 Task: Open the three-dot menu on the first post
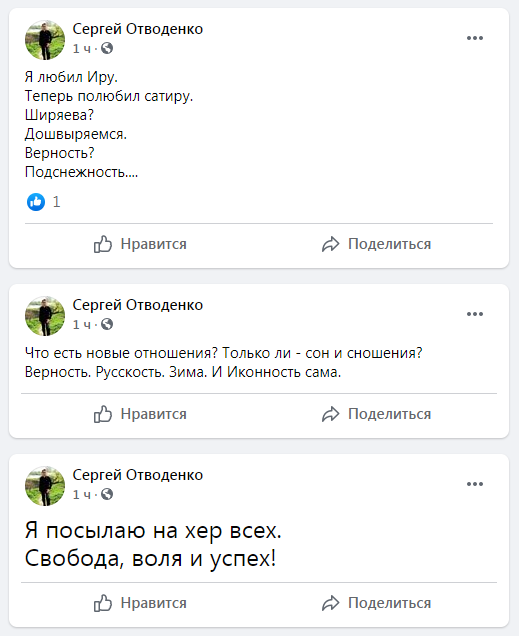coord(474,38)
